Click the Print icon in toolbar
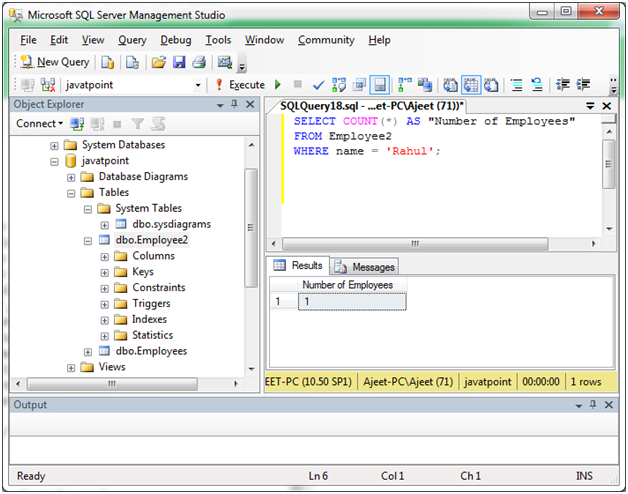The image size is (628, 494). (x=199, y=62)
